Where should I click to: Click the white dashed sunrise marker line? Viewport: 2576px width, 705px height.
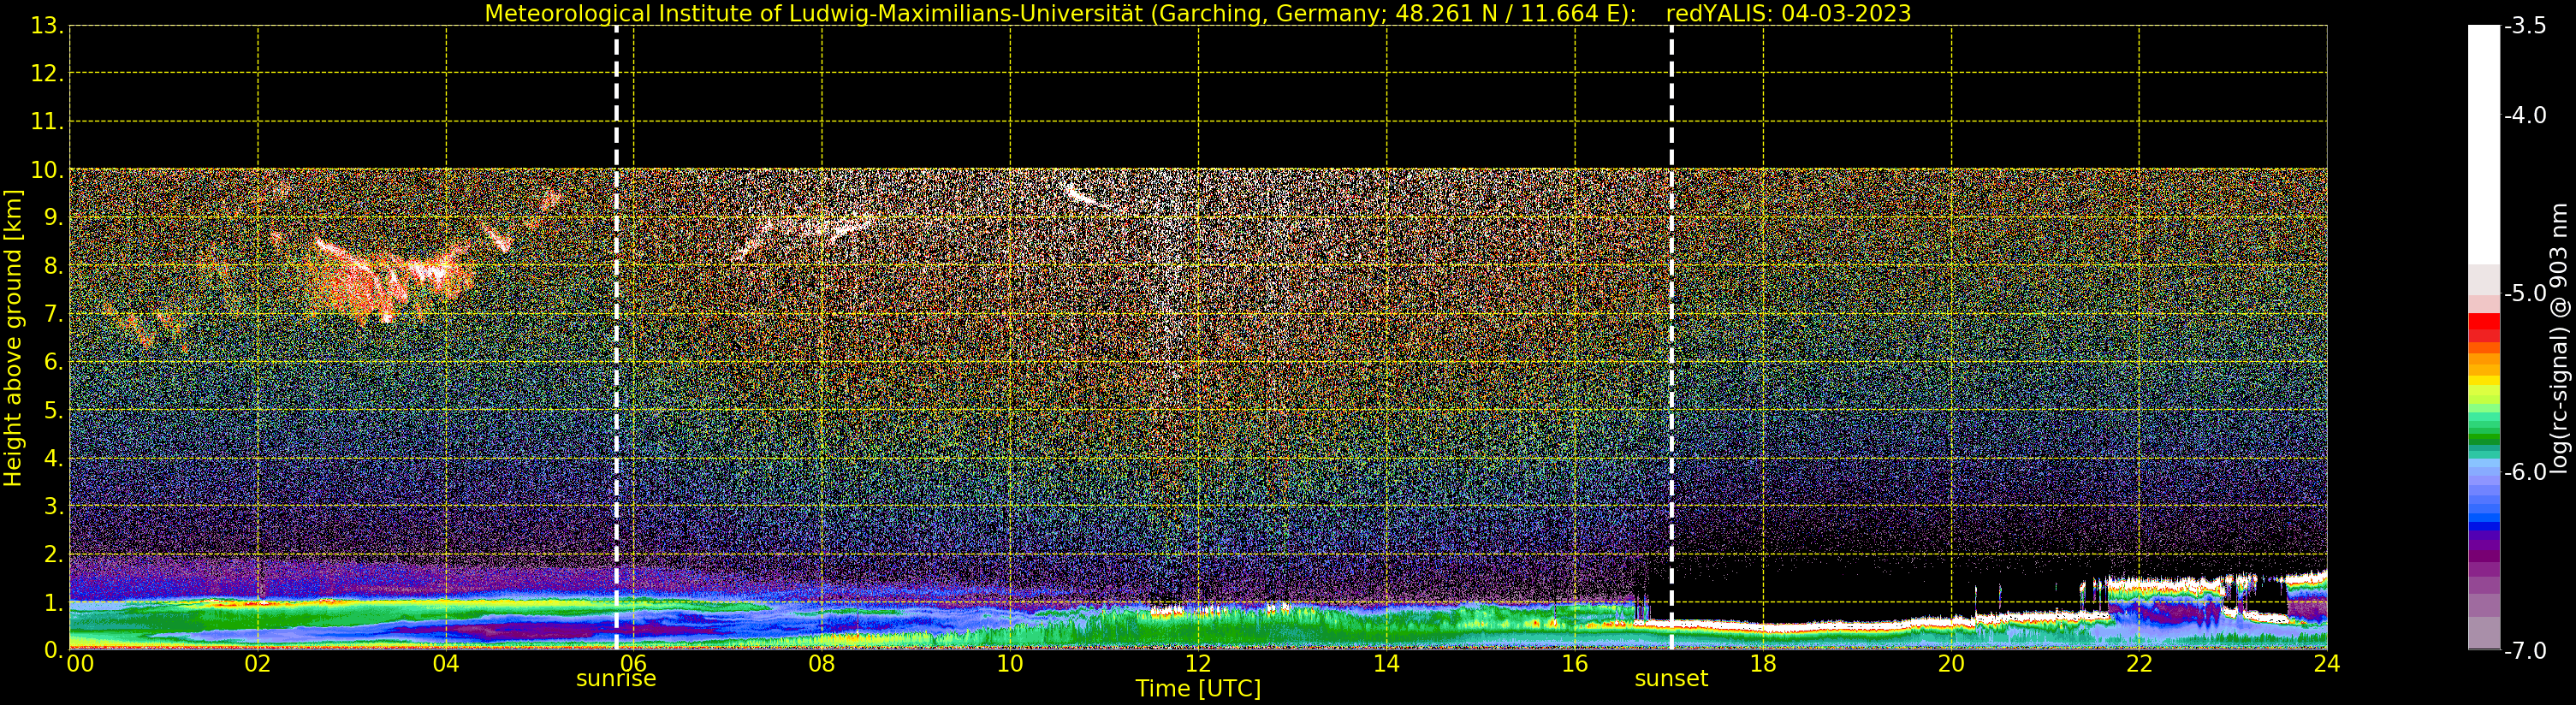click(616, 338)
